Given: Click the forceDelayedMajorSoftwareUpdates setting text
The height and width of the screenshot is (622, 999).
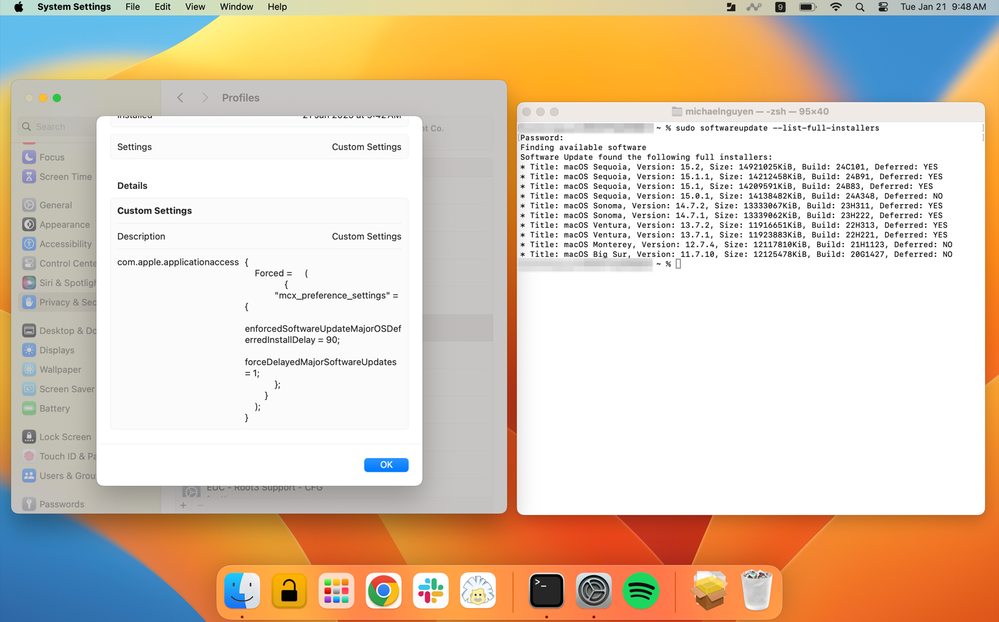Looking at the screenshot, I should point(320,367).
